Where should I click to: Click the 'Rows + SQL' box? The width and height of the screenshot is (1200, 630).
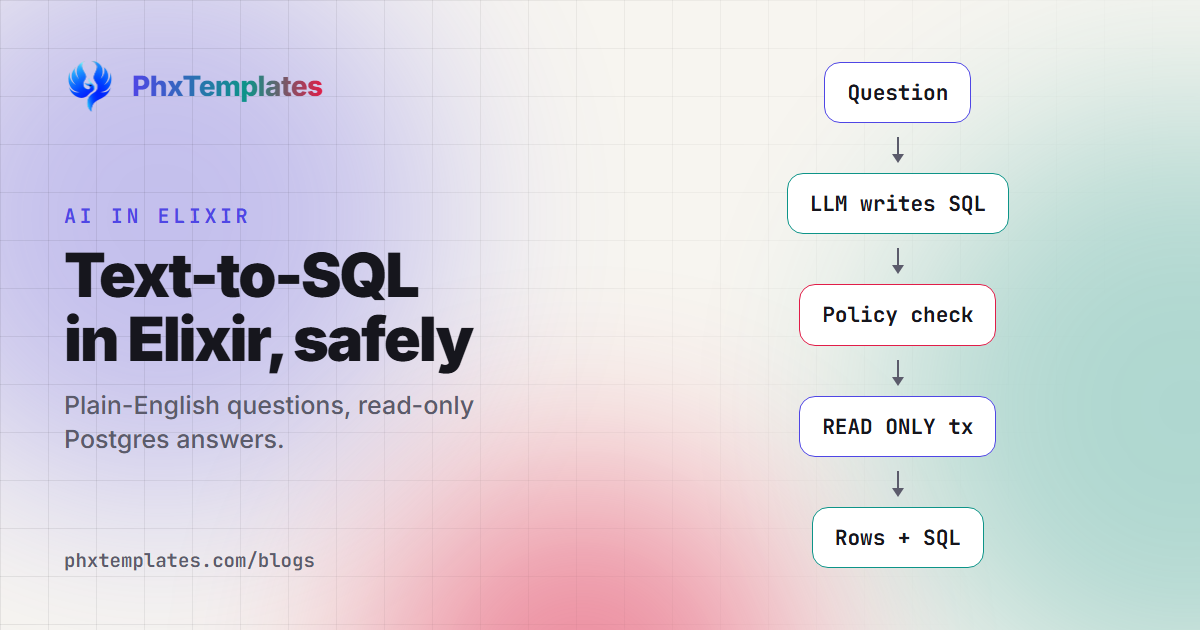pyautogui.click(x=897, y=538)
